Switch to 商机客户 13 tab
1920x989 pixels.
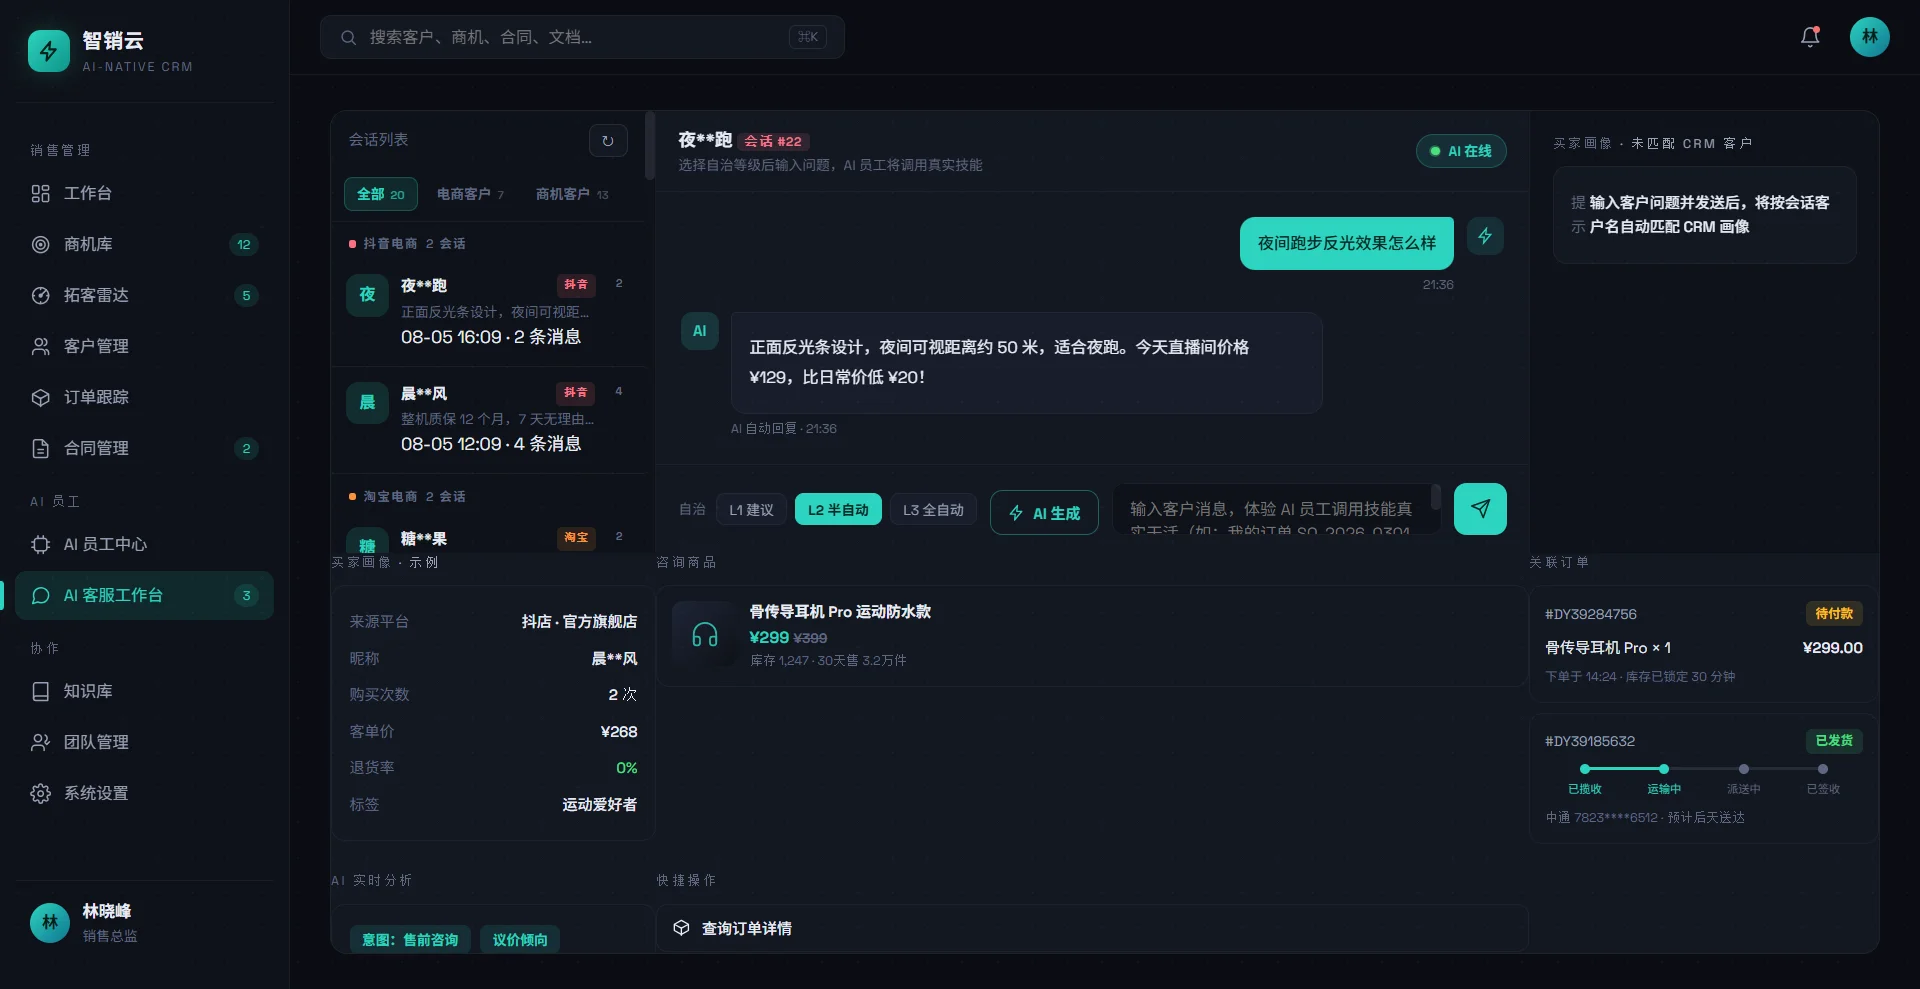[x=572, y=194]
